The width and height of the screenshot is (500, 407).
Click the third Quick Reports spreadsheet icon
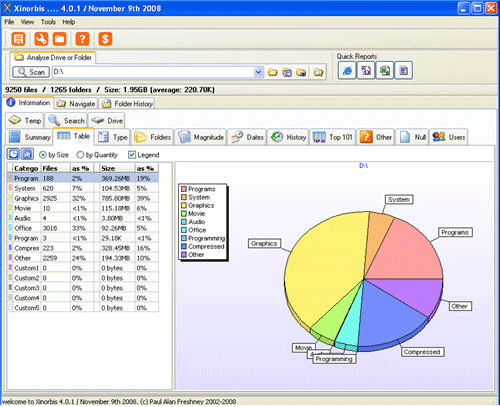pos(385,70)
